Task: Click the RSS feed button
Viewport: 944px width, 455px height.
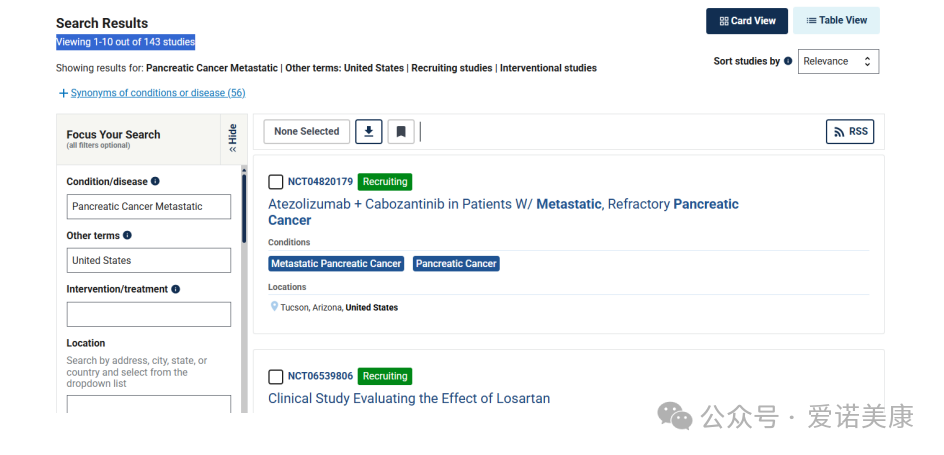Action: coord(849,131)
